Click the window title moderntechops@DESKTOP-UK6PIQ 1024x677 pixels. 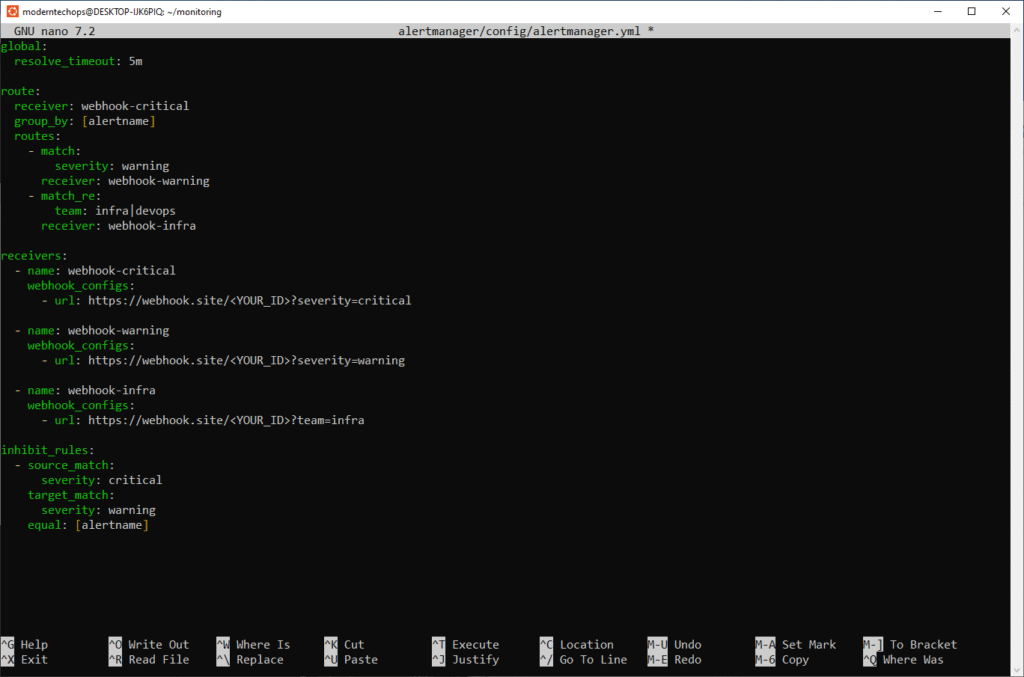pyautogui.click(x=122, y=12)
